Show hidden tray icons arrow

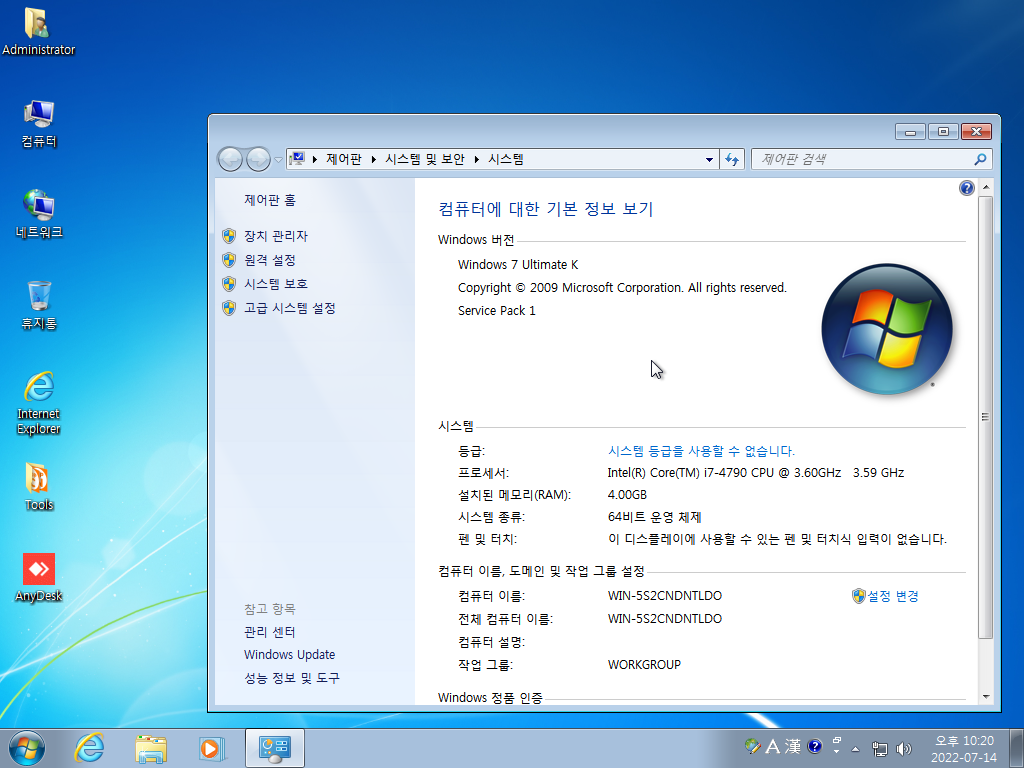click(x=856, y=749)
